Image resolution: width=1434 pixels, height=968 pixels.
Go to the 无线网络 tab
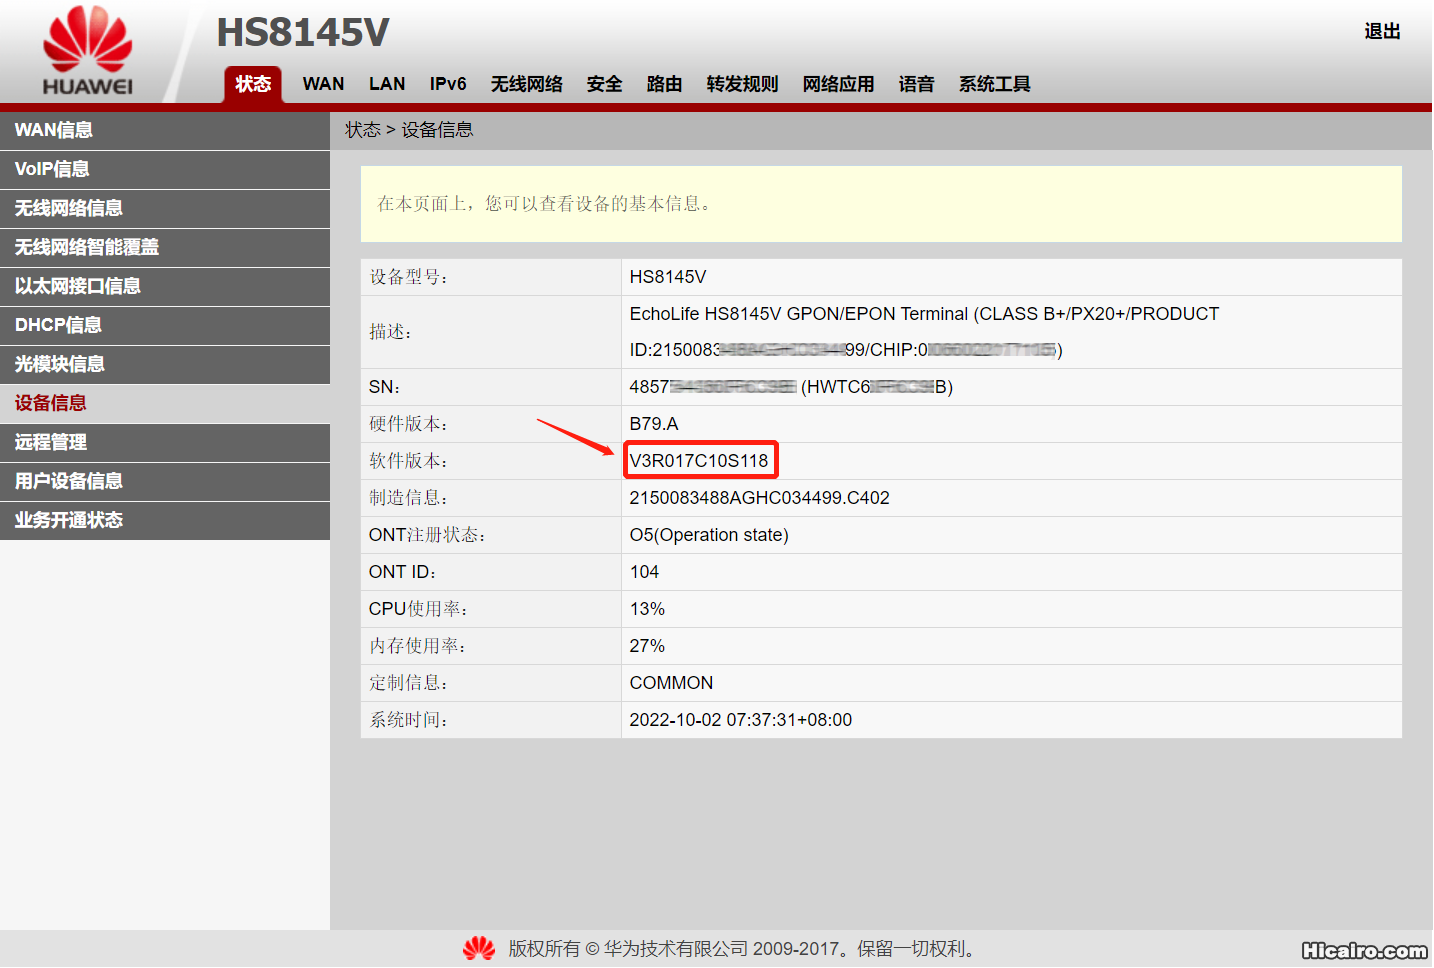point(526,84)
